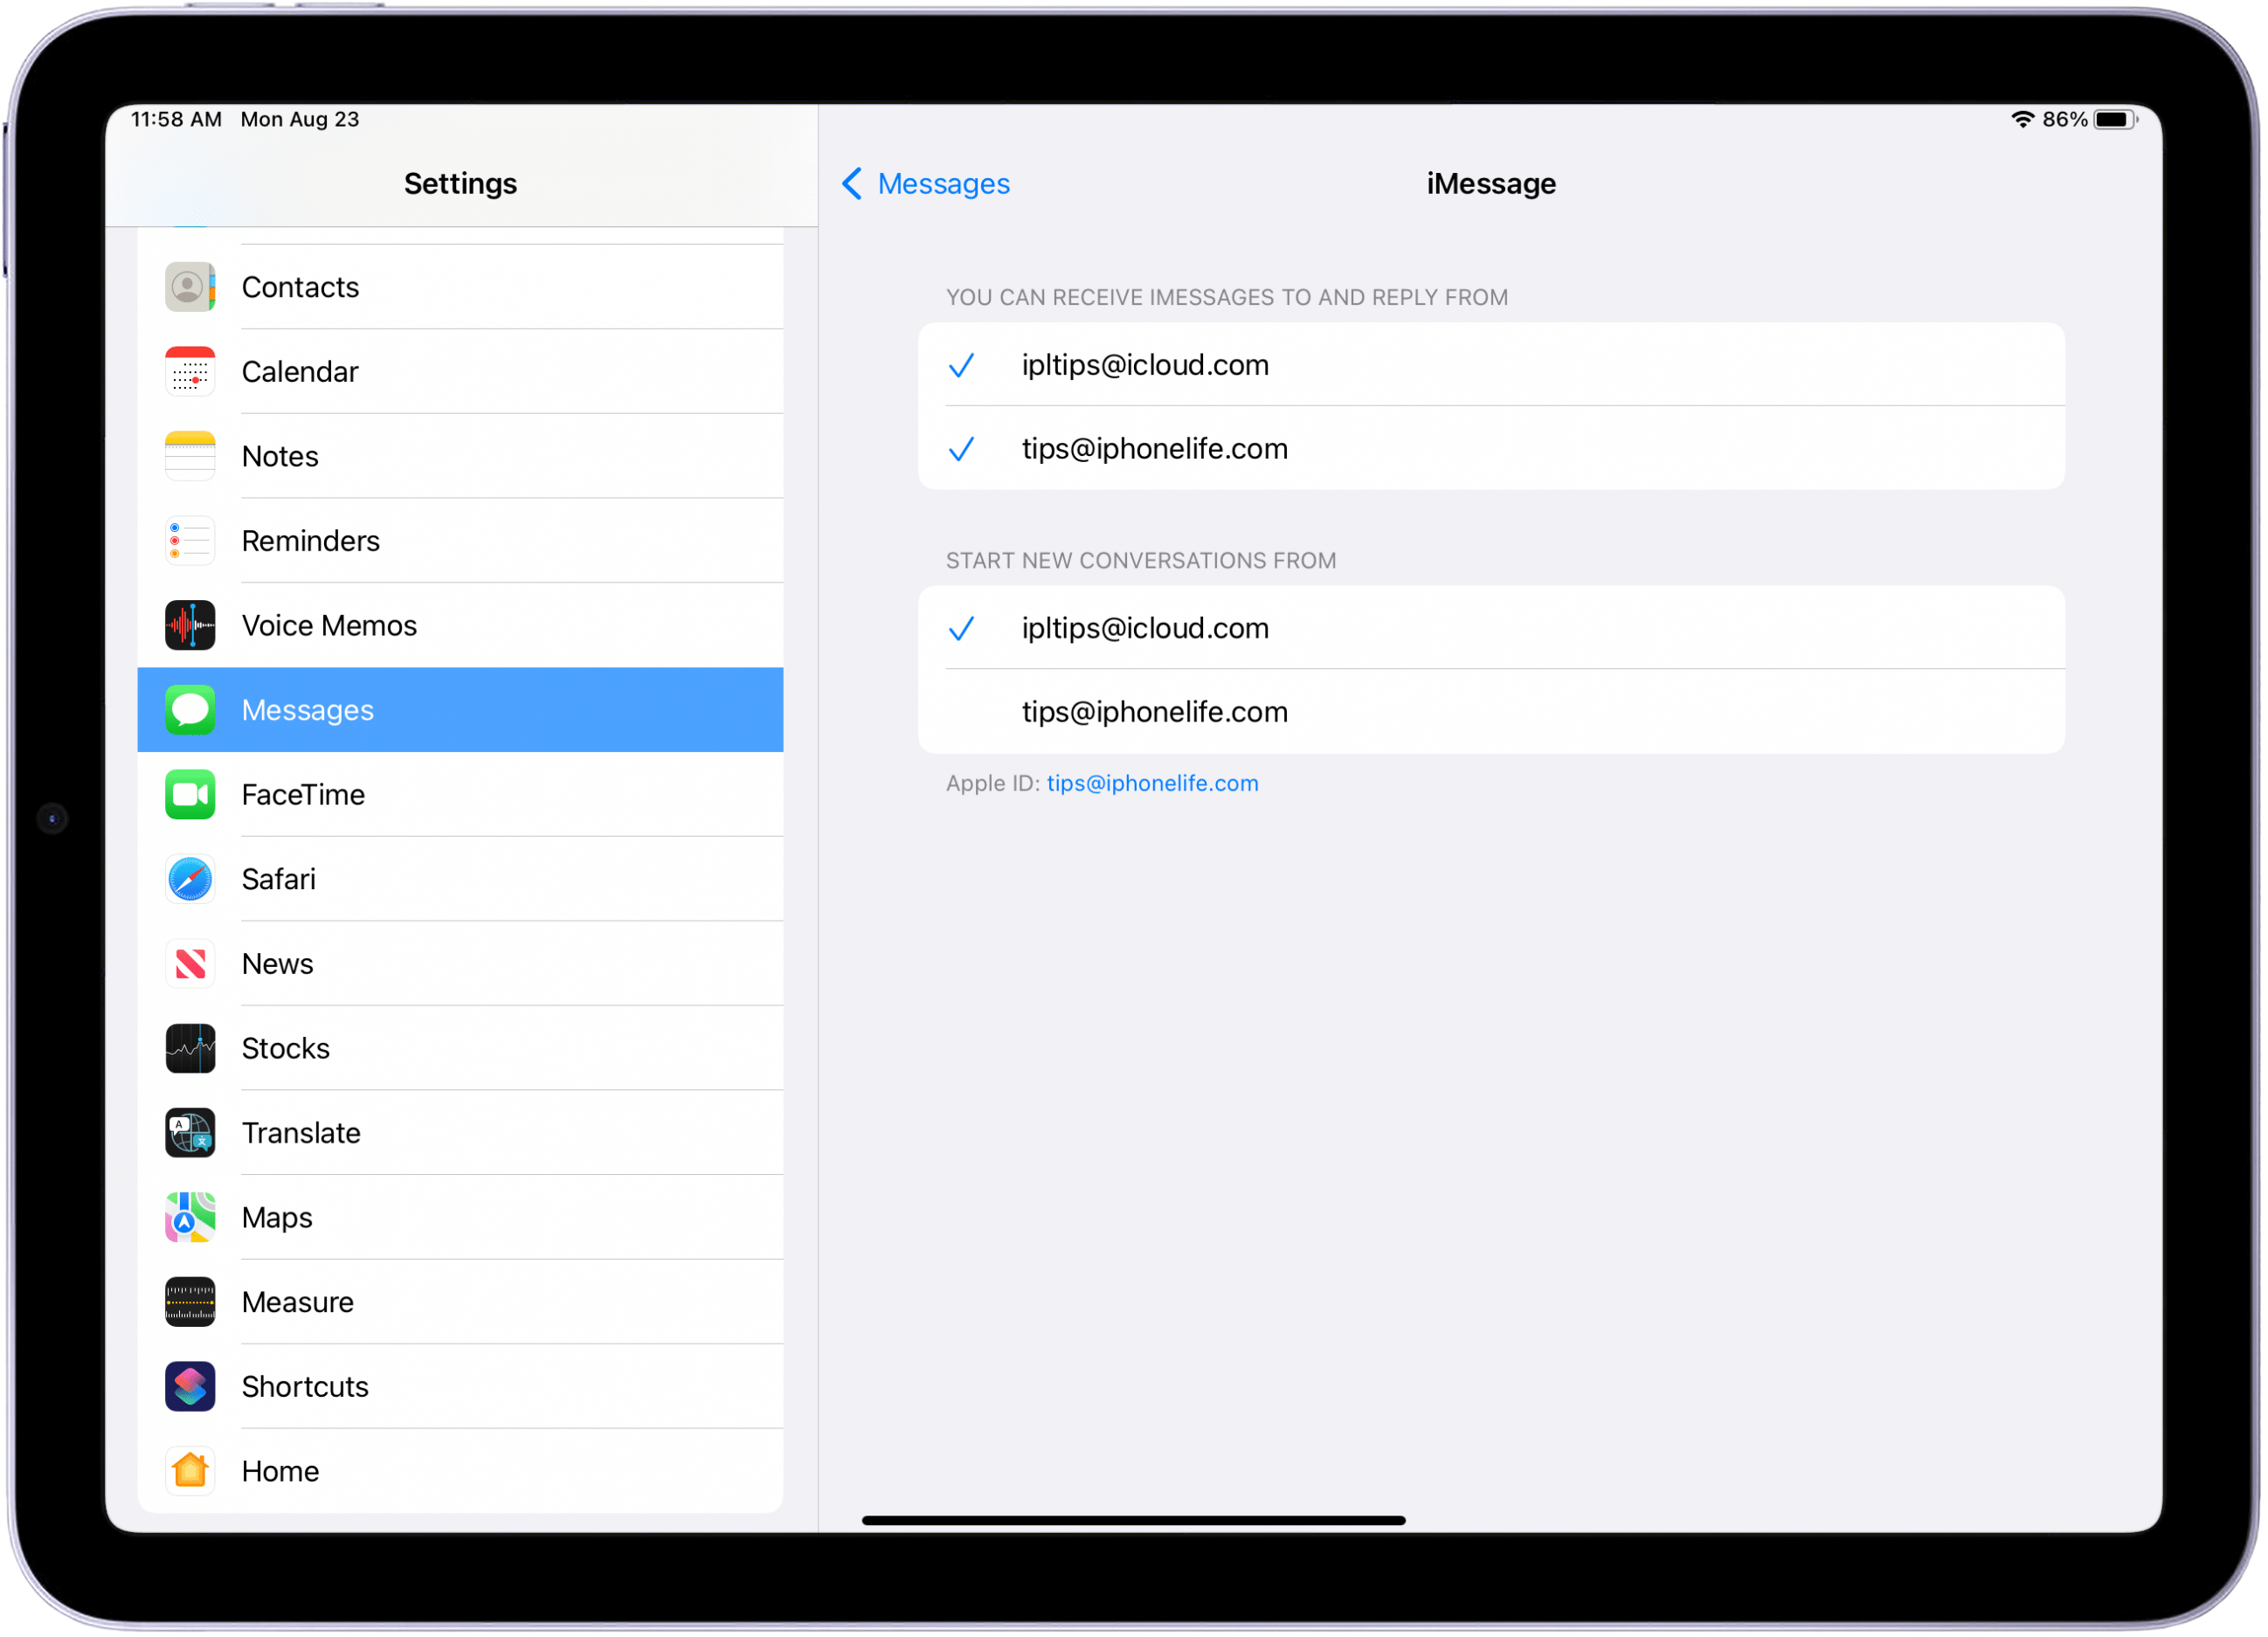Tap the iMessage page title
This screenshot has width=2268, height=1637.
pyautogui.click(x=1493, y=184)
